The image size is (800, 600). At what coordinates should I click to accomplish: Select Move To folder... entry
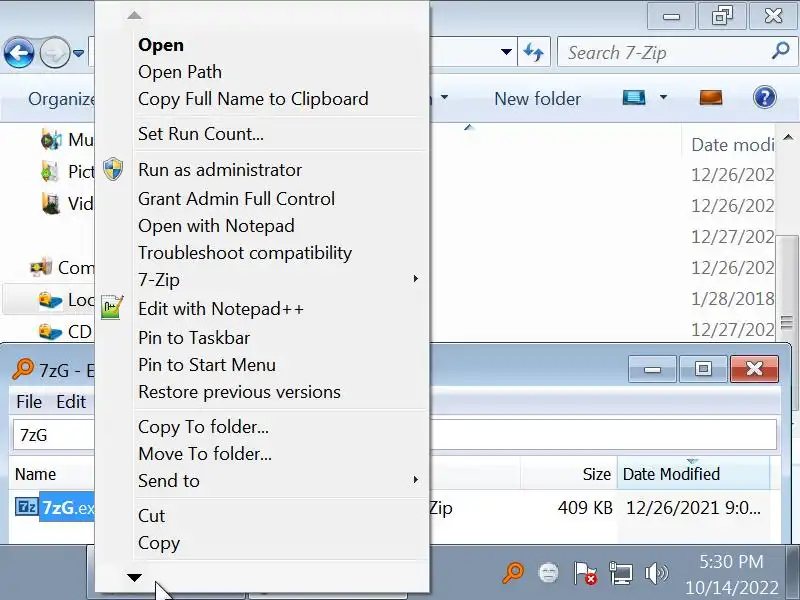[x=205, y=454]
